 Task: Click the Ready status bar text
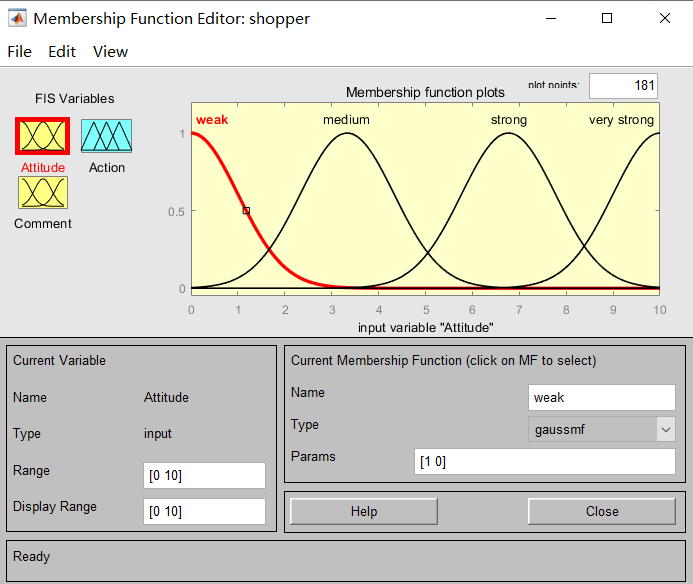31,557
